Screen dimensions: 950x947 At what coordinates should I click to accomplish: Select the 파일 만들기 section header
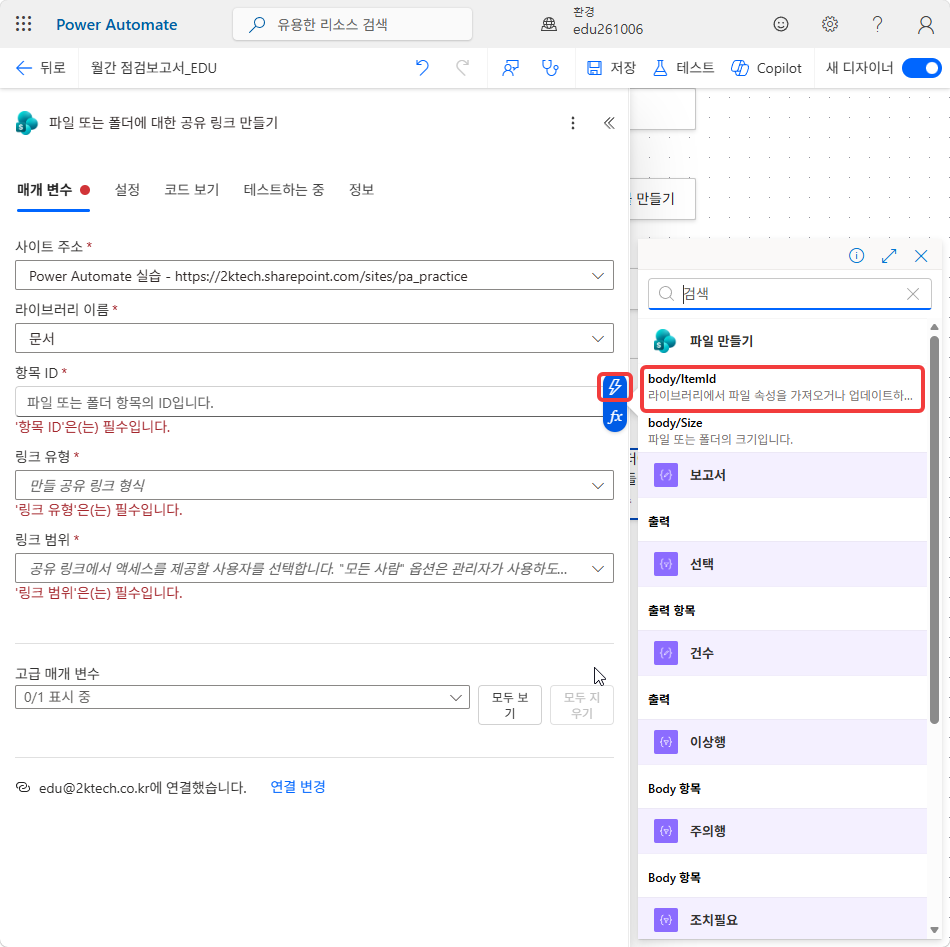(783, 341)
